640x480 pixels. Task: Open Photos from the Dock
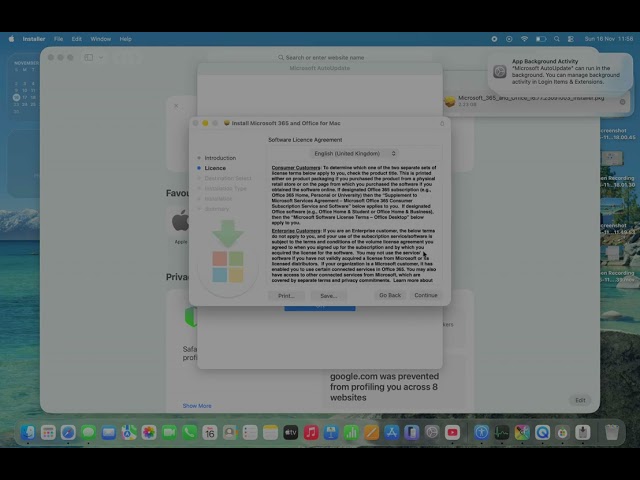point(149,433)
